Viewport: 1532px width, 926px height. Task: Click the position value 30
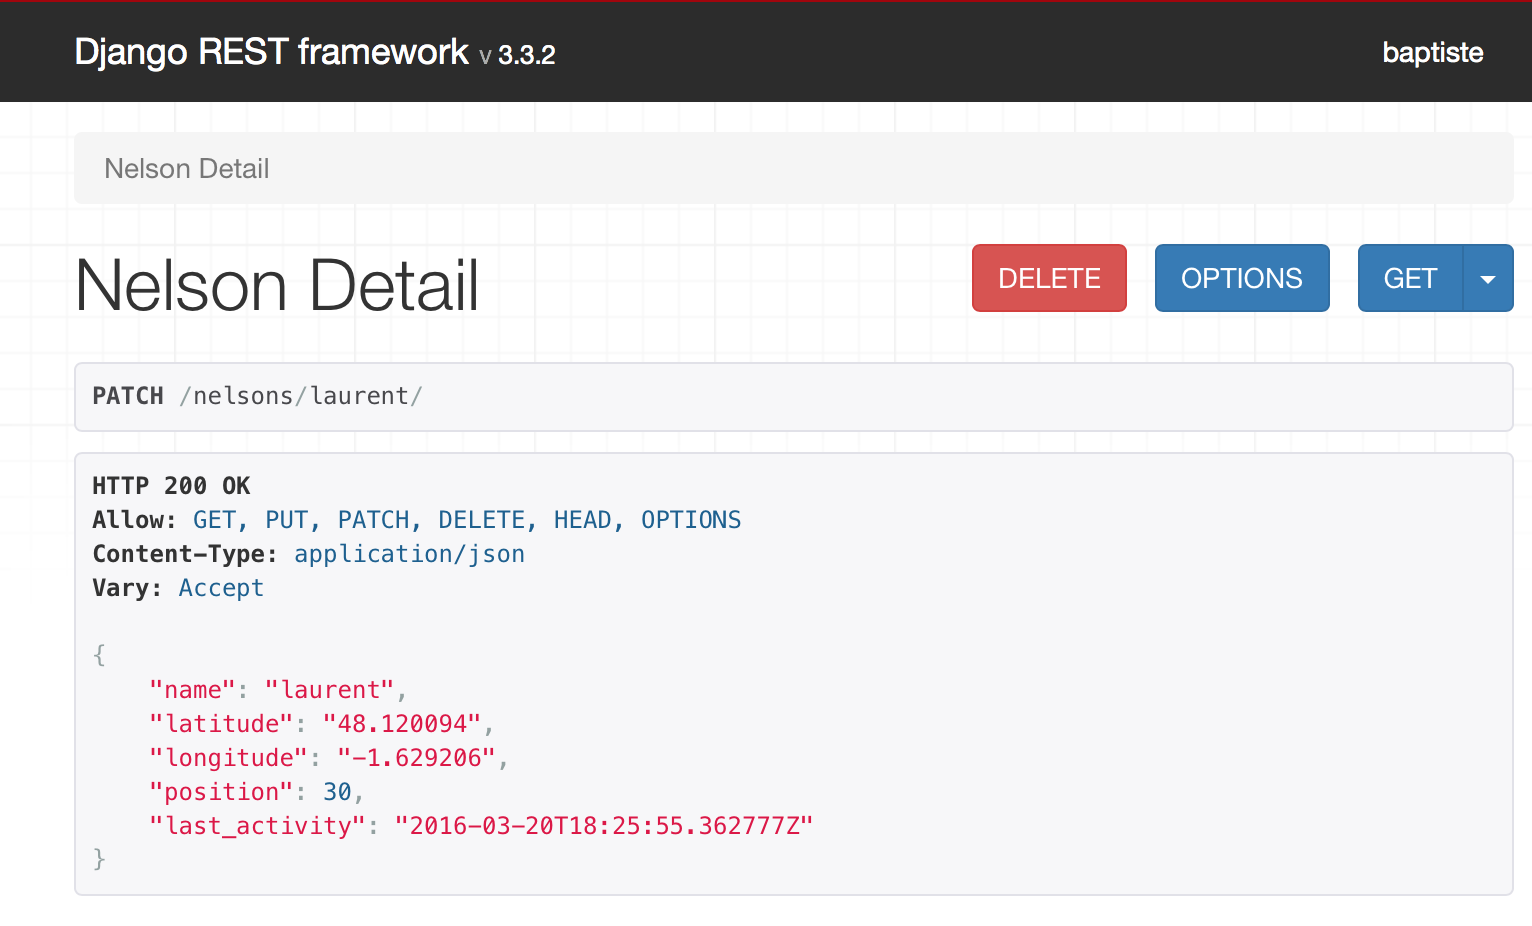pyautogui.click(x=337, y=792)
